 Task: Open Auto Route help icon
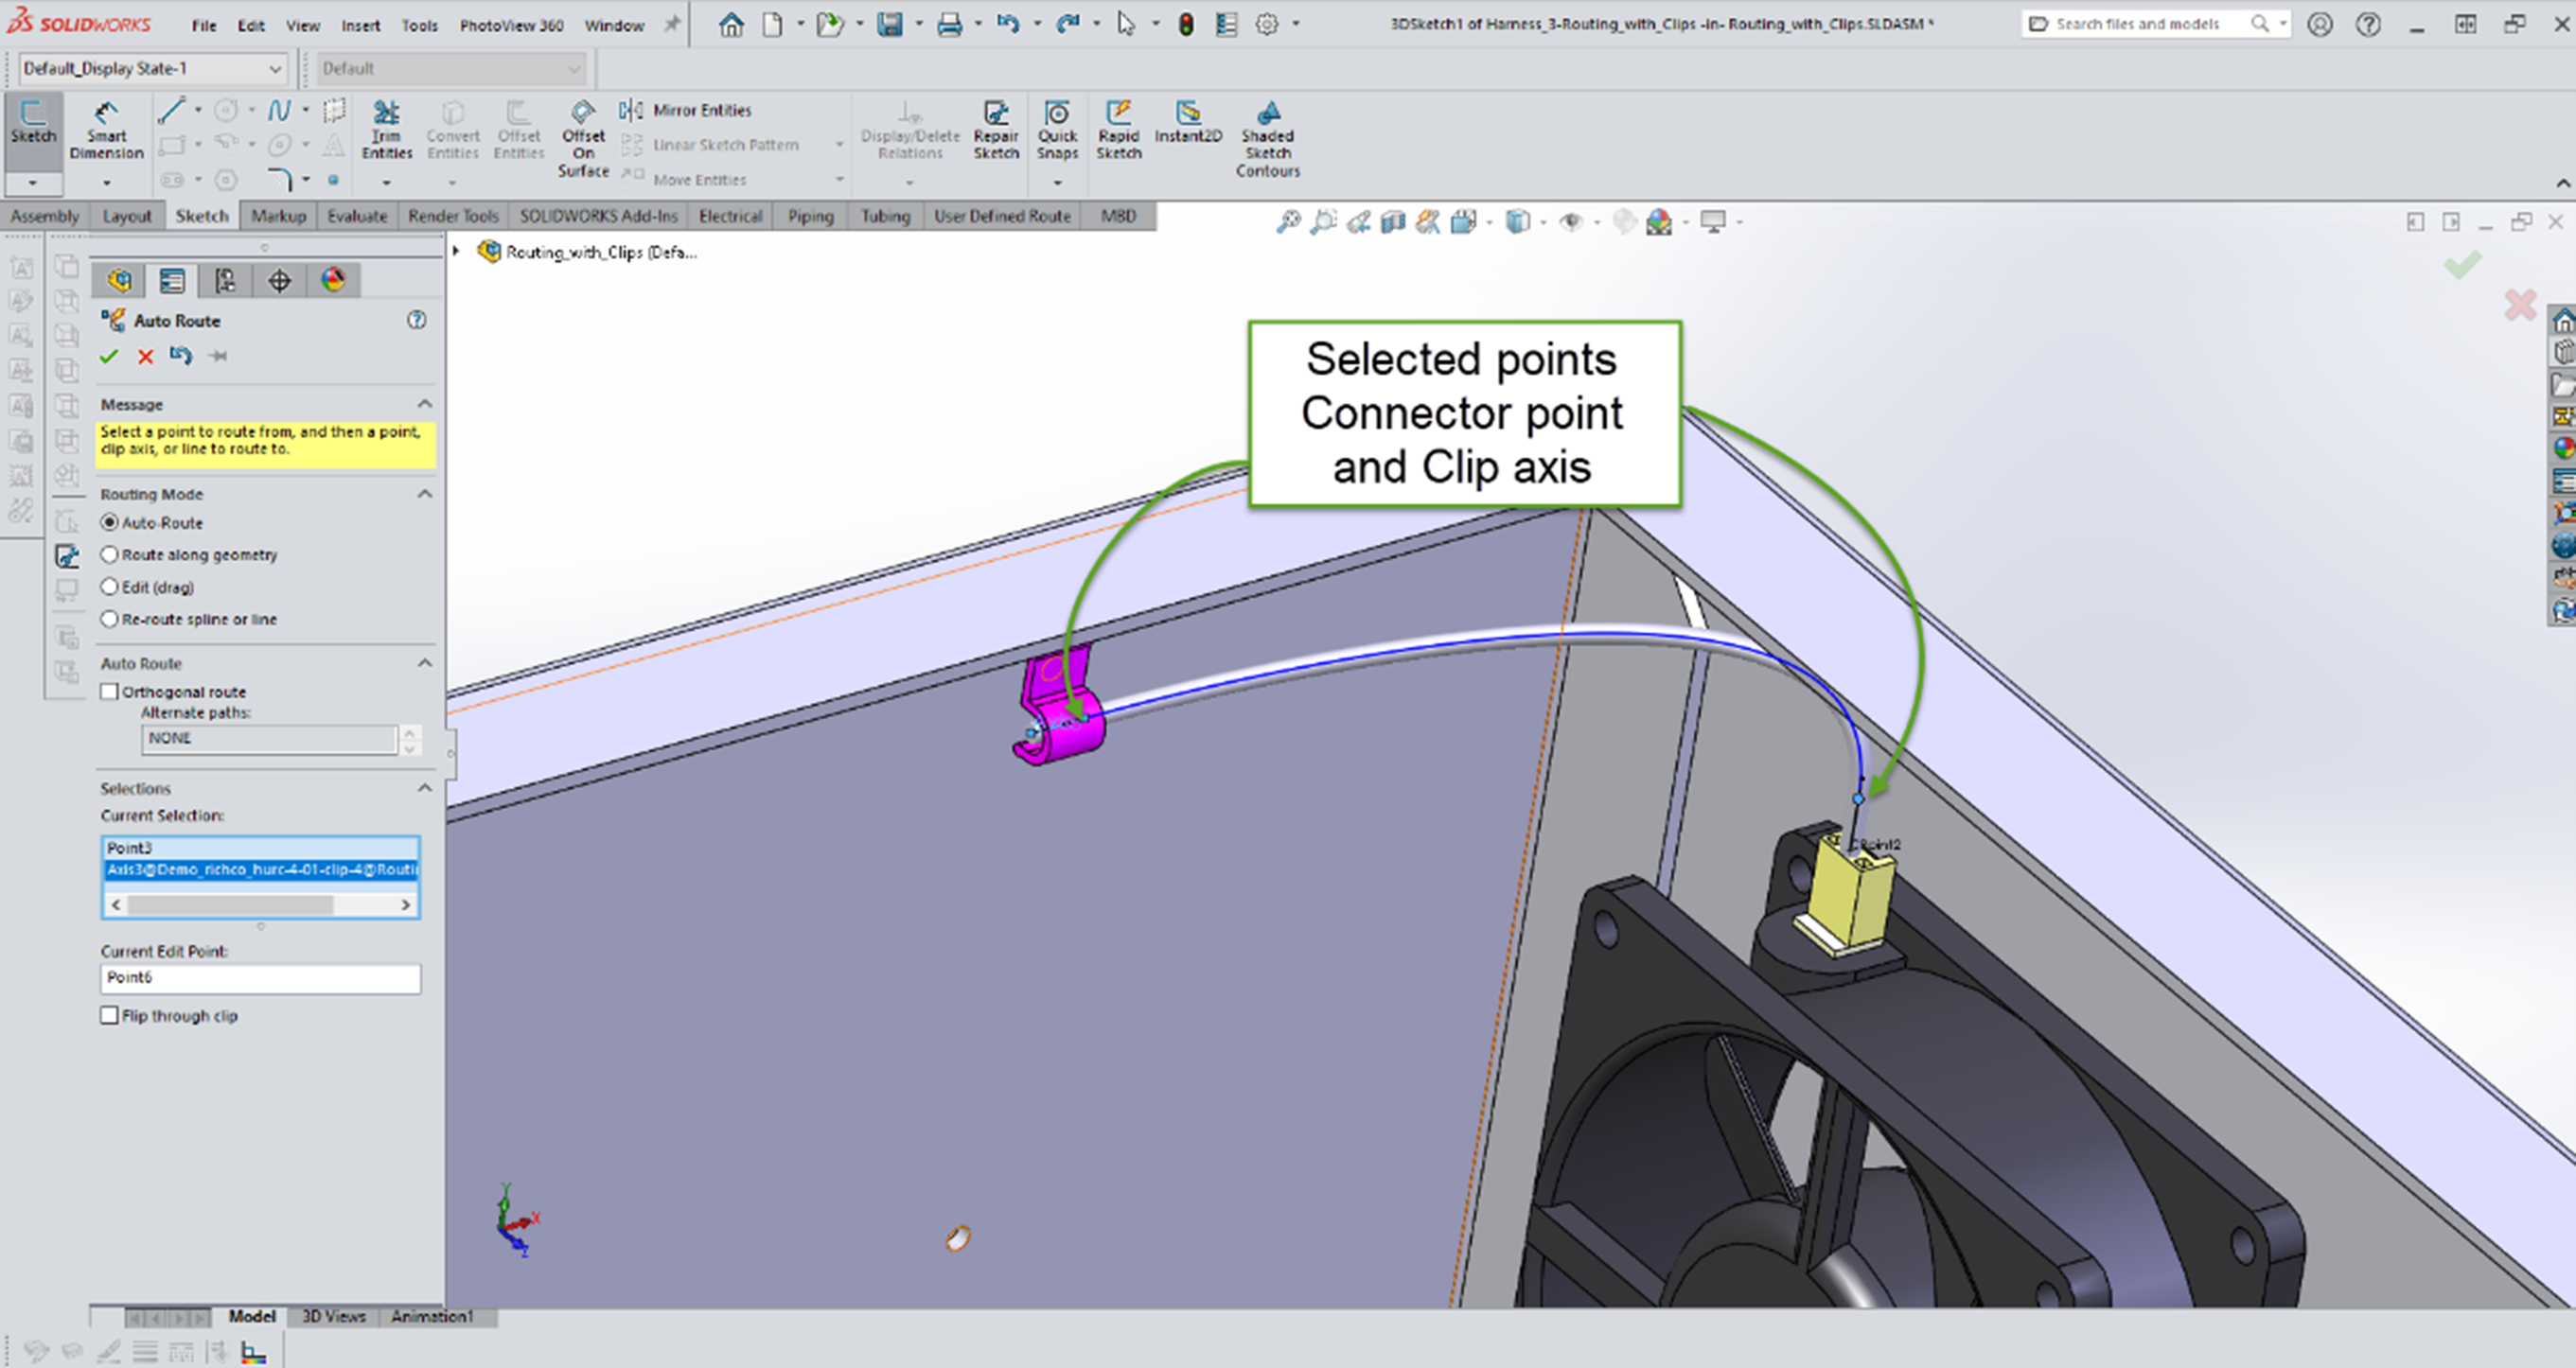(x=417, y=320)
